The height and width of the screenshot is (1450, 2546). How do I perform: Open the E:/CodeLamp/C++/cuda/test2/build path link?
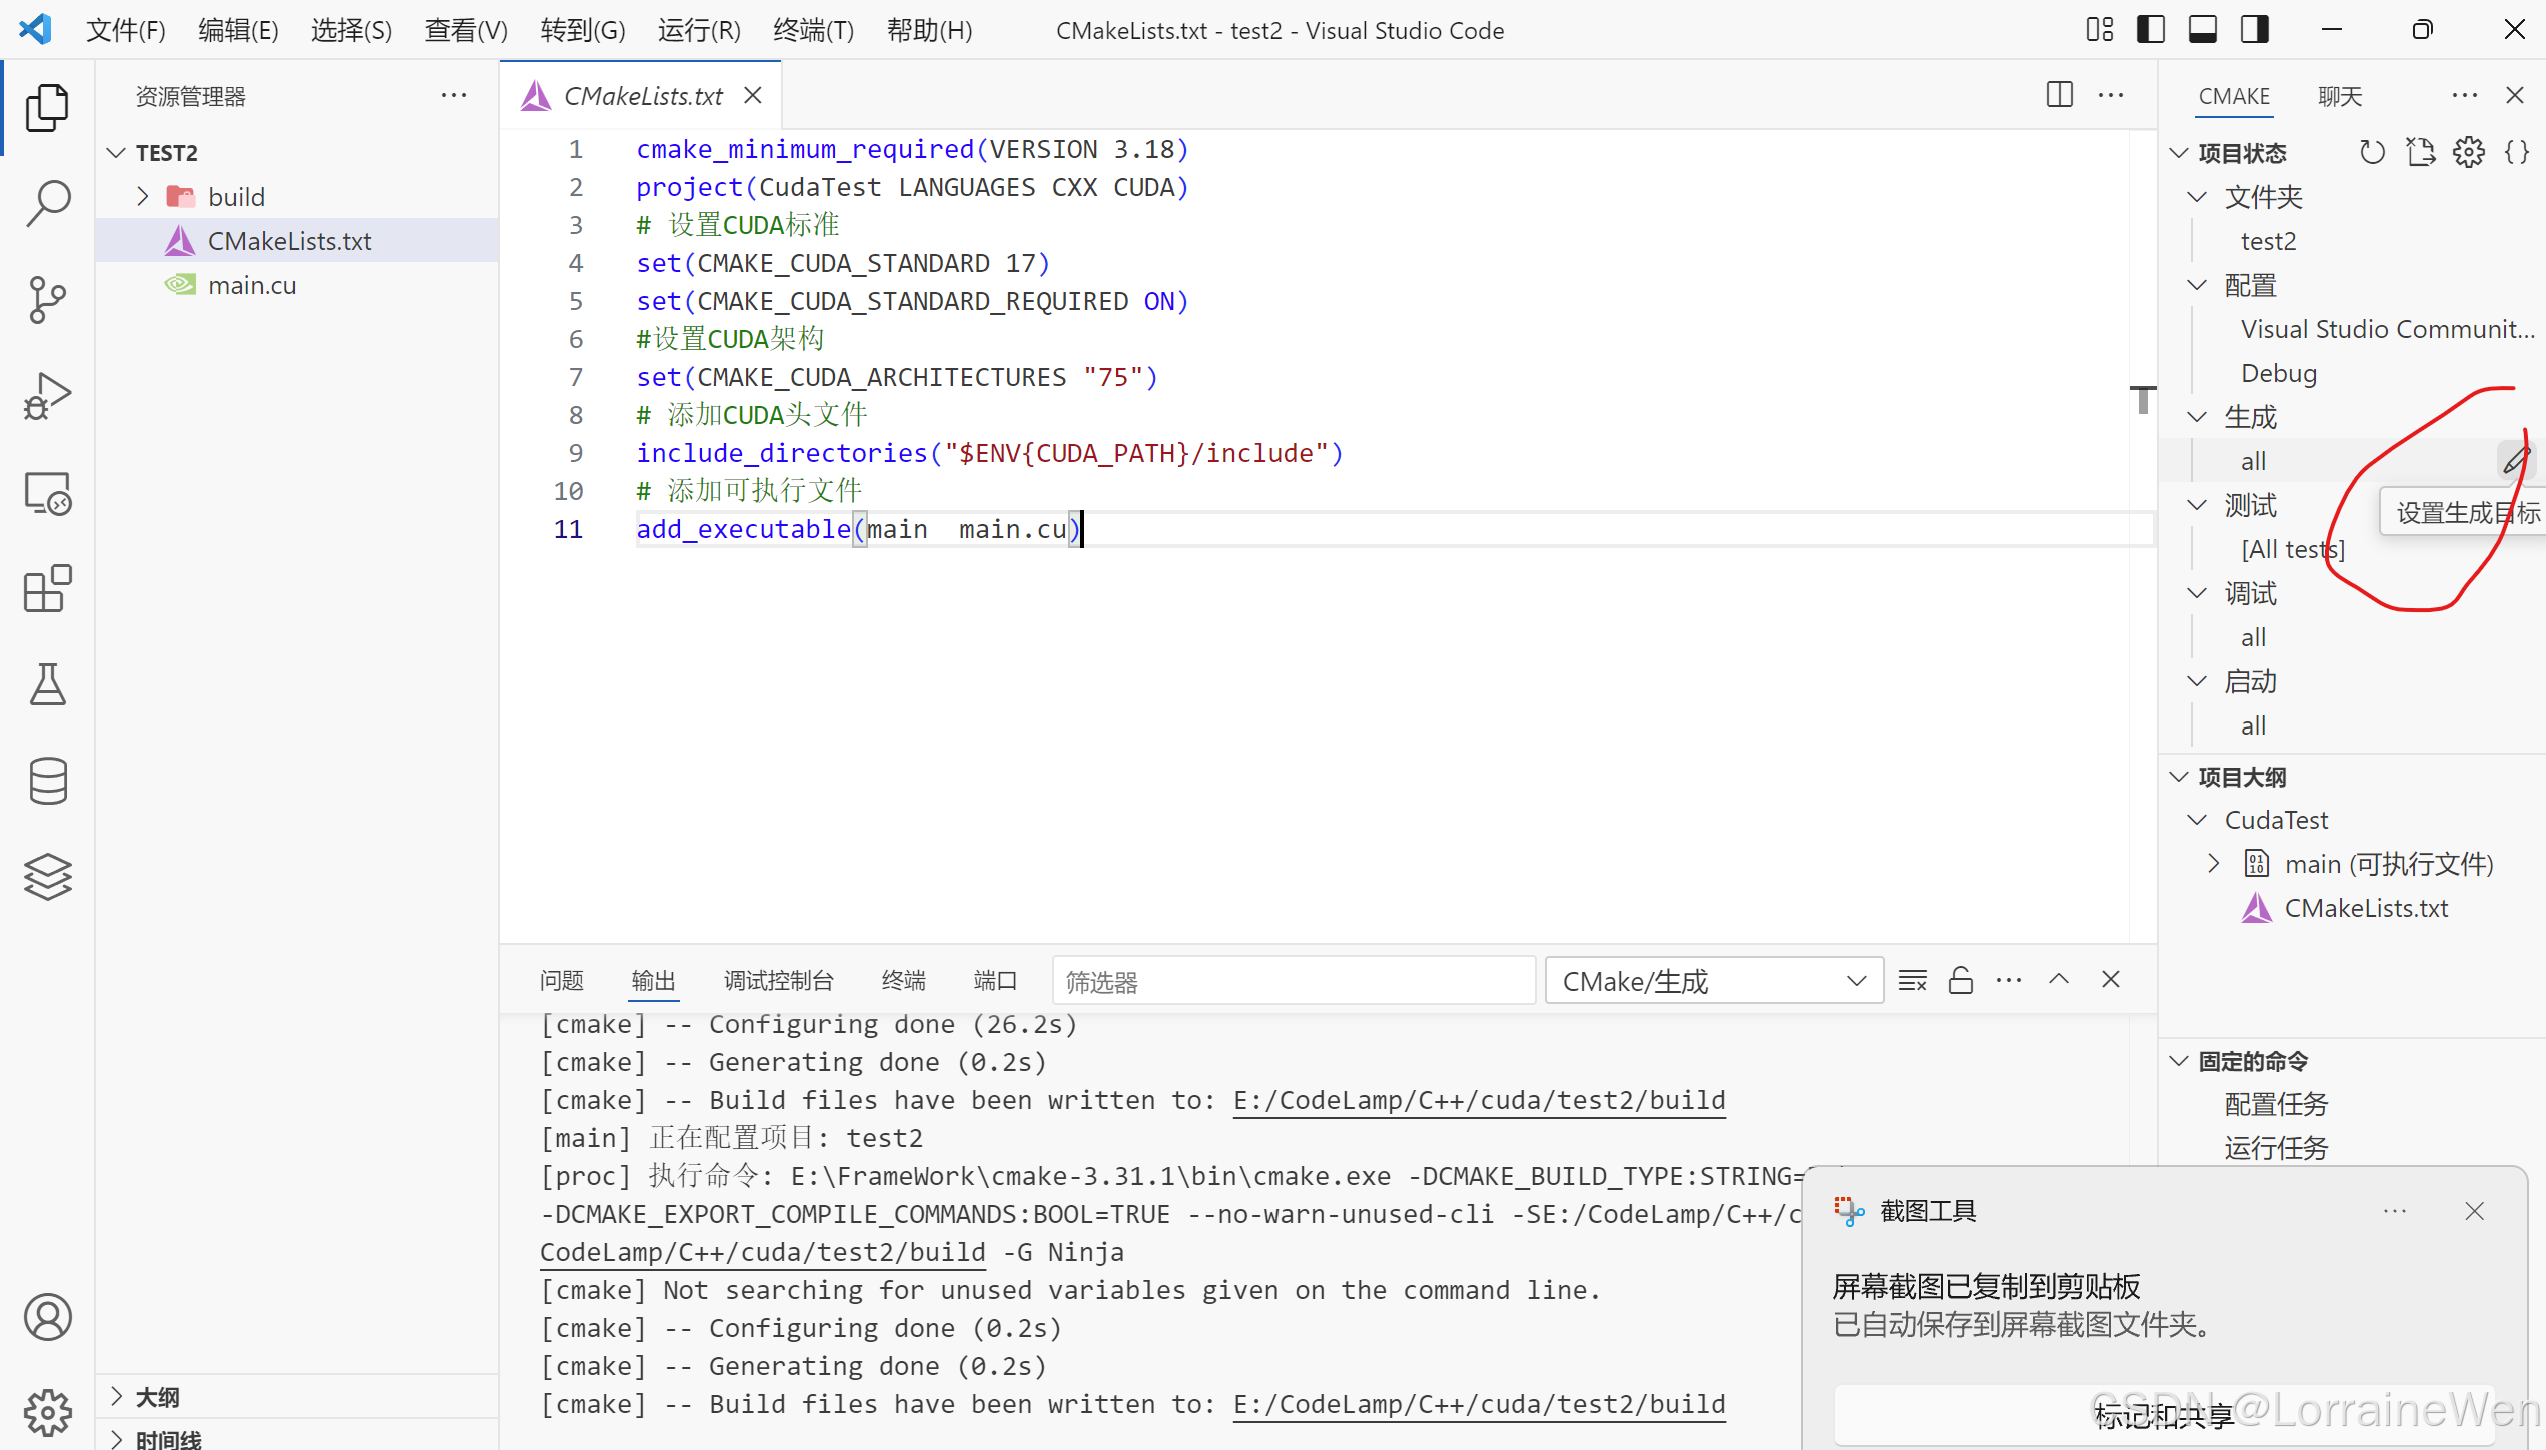(1478, 1101)
